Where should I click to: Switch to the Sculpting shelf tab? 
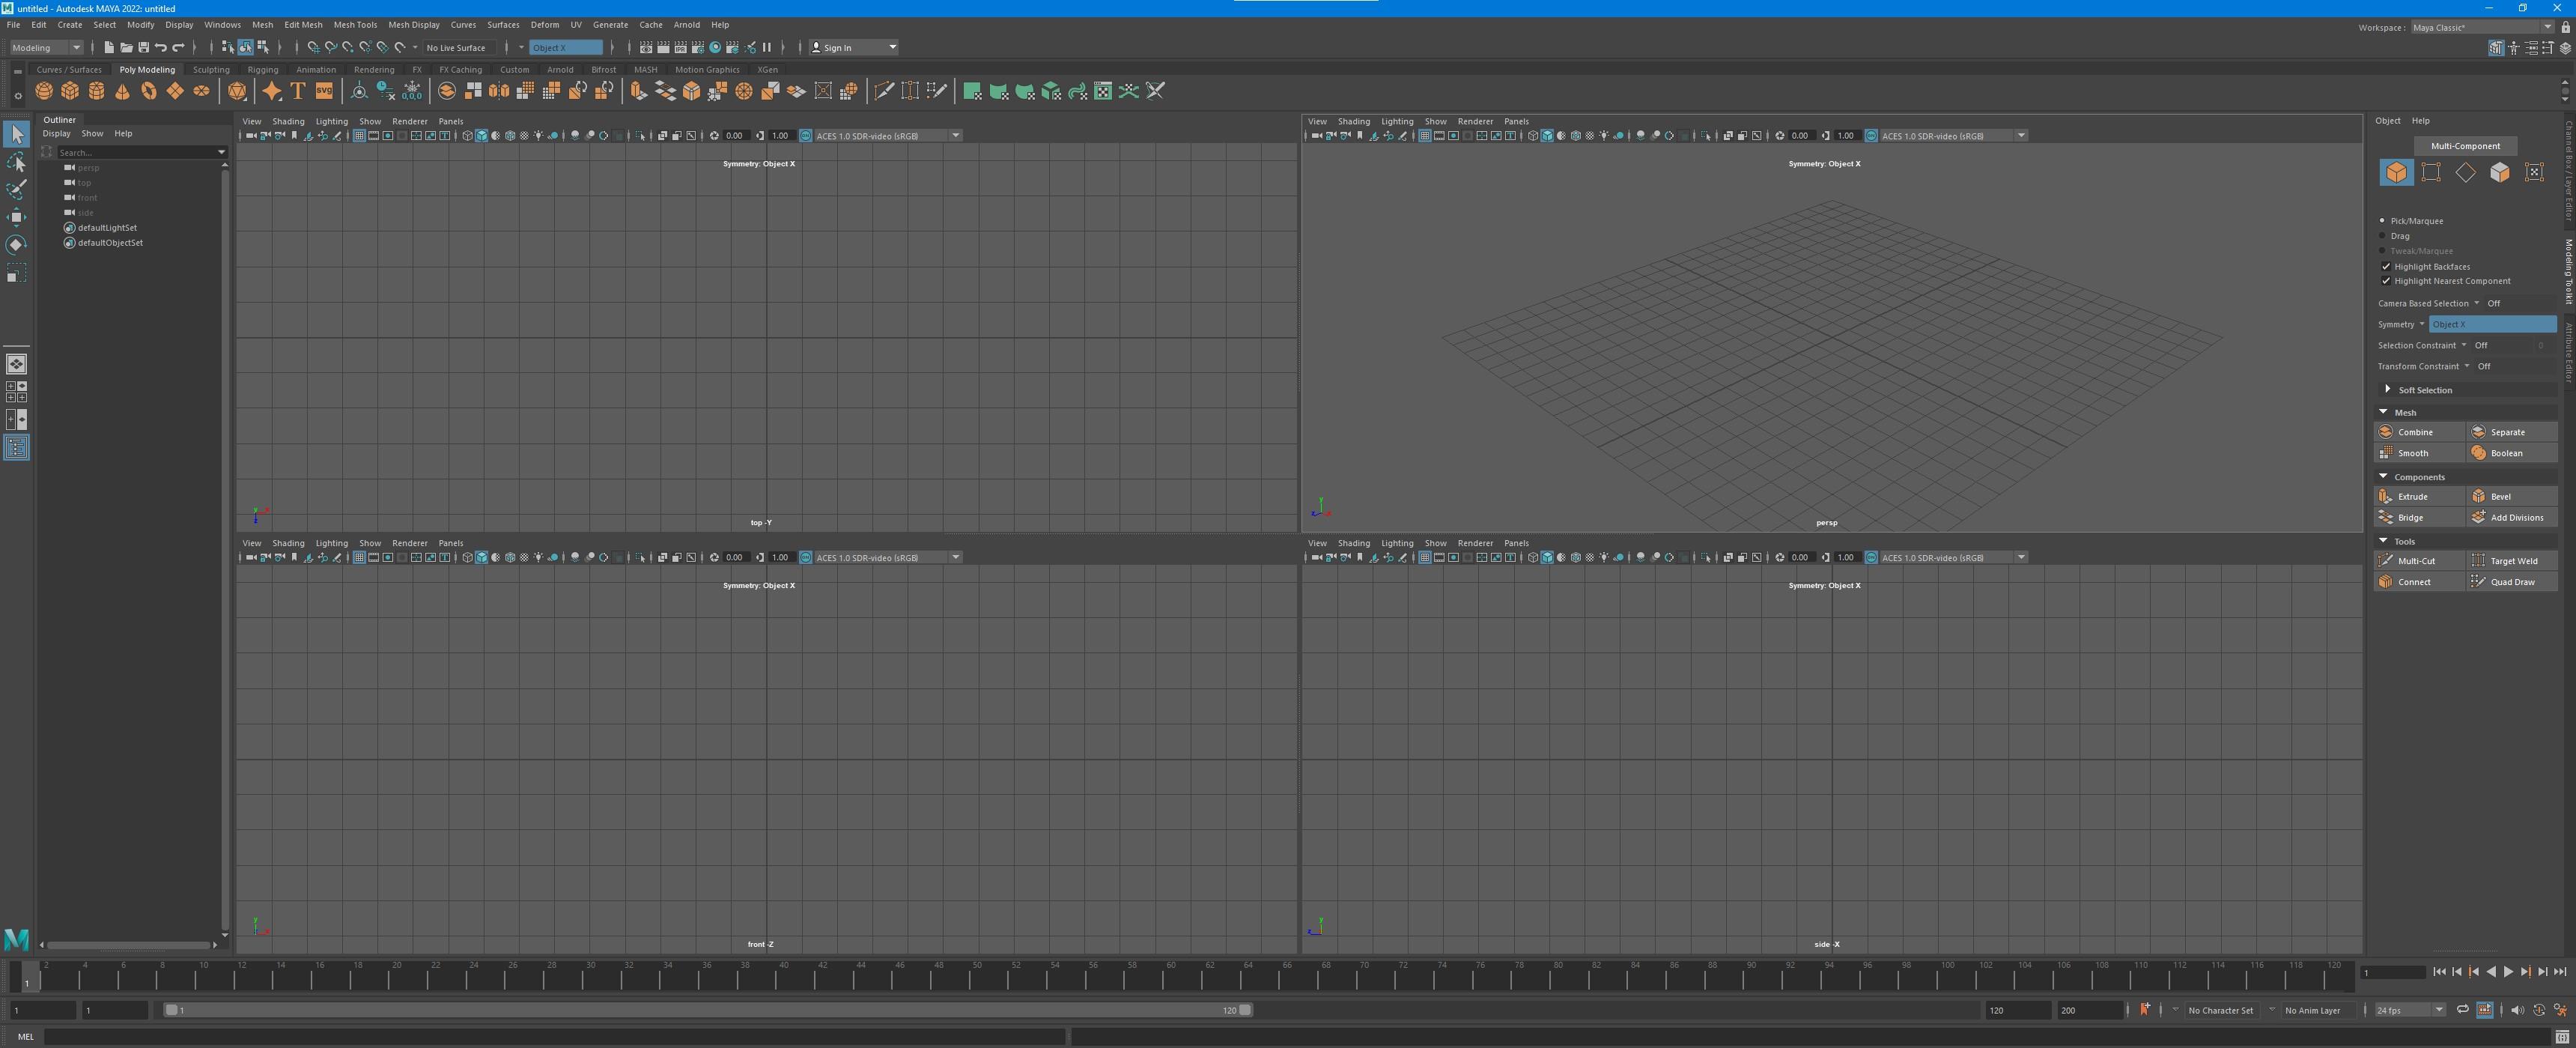[x=211, y=69]
